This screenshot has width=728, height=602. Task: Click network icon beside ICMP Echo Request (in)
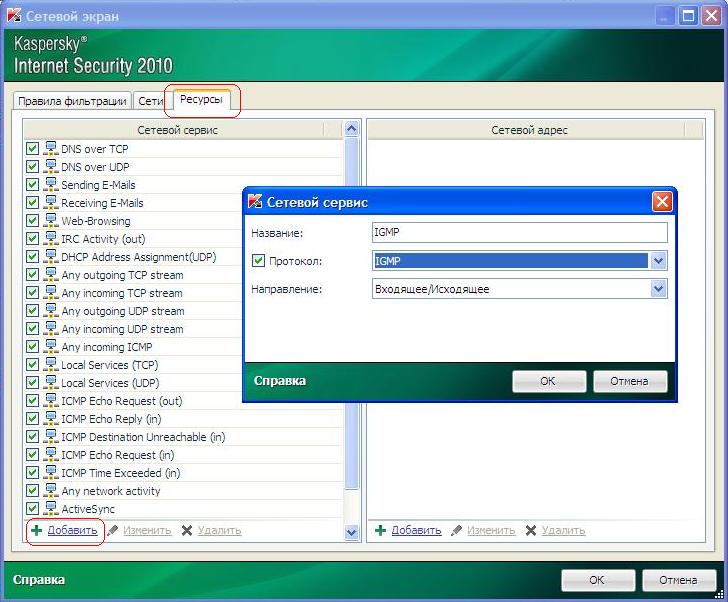point(51,455)
